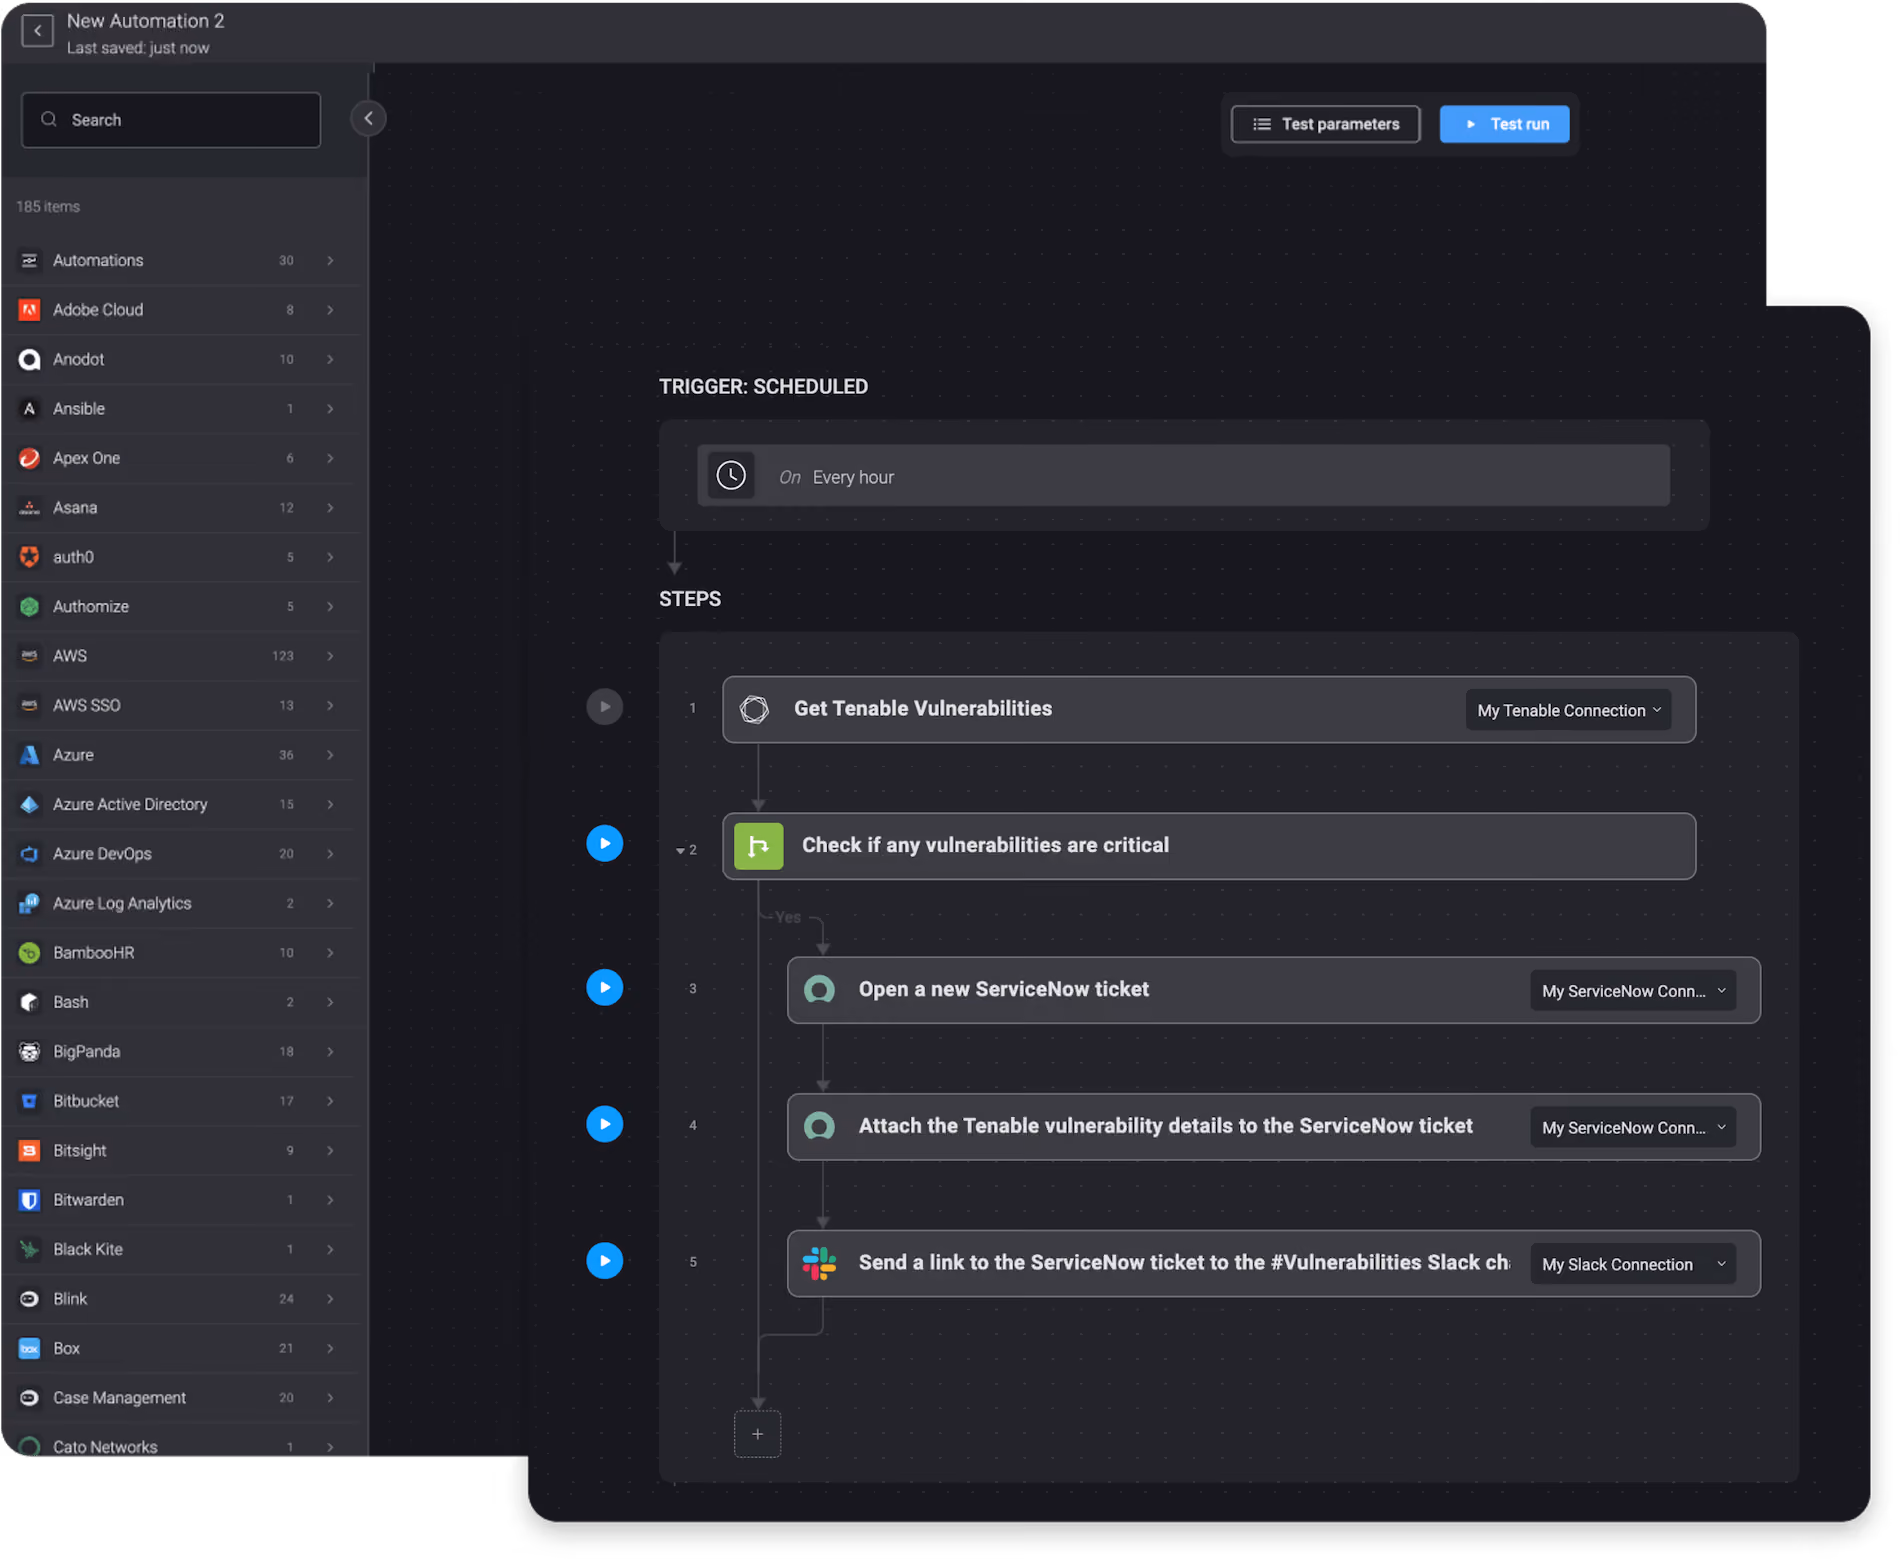The height and width of the screenshot is (1560, 1900).
Task: Click the Automations icon in sidebar
Action: (30, 260)
